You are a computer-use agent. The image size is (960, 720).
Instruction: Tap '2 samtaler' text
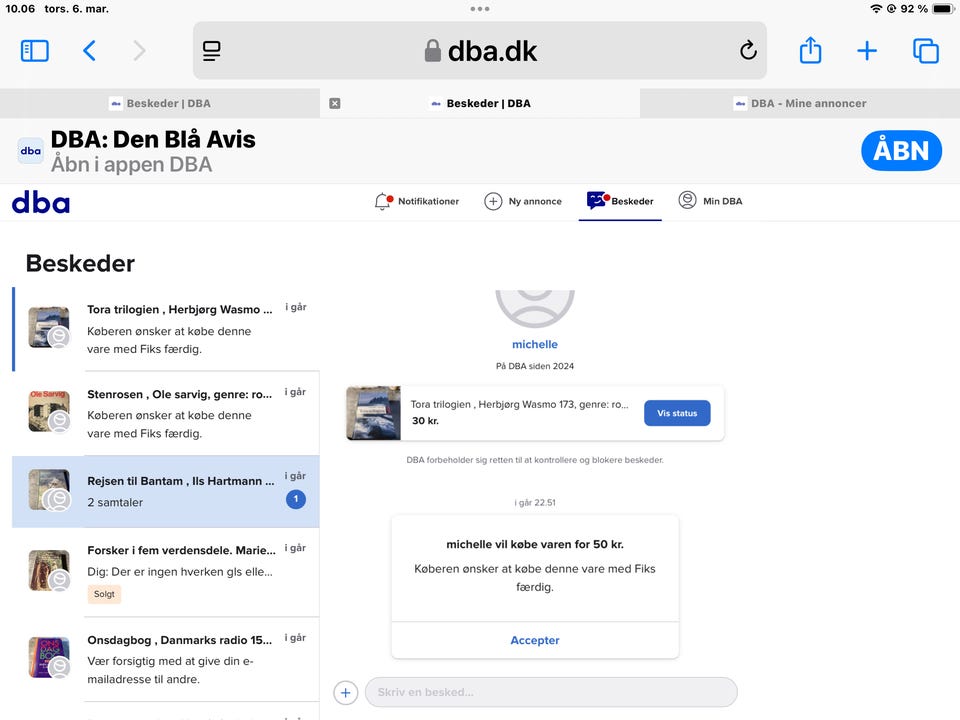click(x=115, y=502)
